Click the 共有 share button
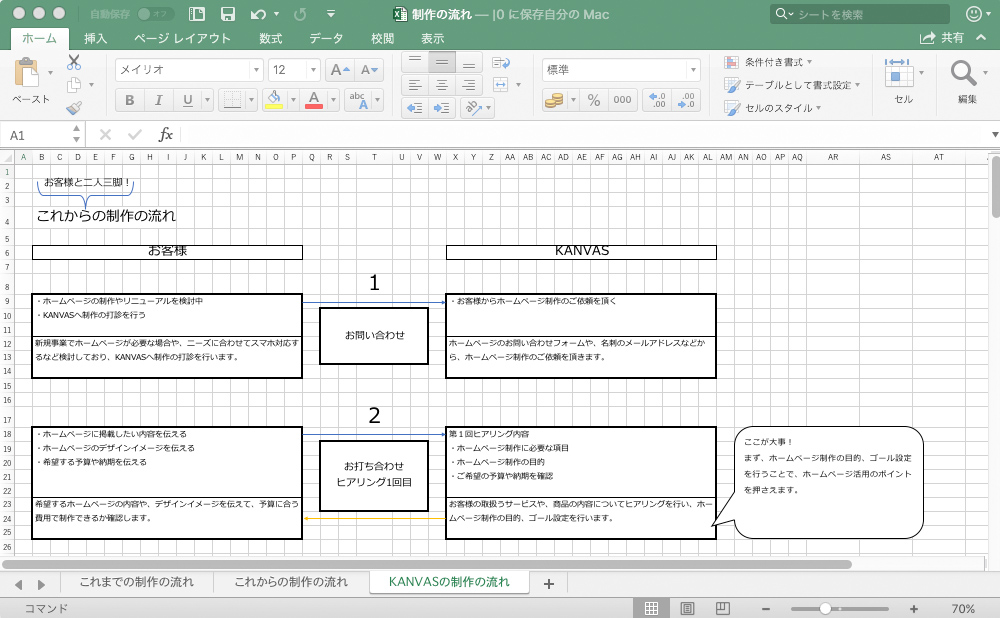This screenshot has width=1000, height=618. pos(943,38)
